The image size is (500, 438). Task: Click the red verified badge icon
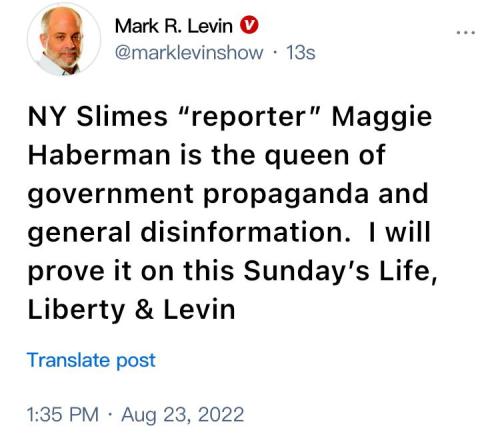click(x=249, y=25)
